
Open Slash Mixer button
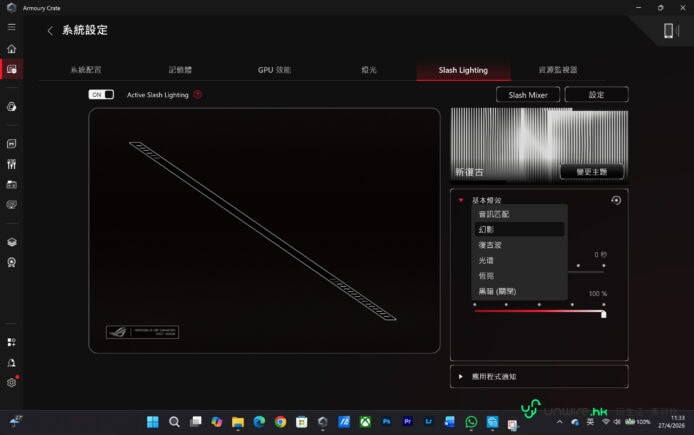(528, 95)
